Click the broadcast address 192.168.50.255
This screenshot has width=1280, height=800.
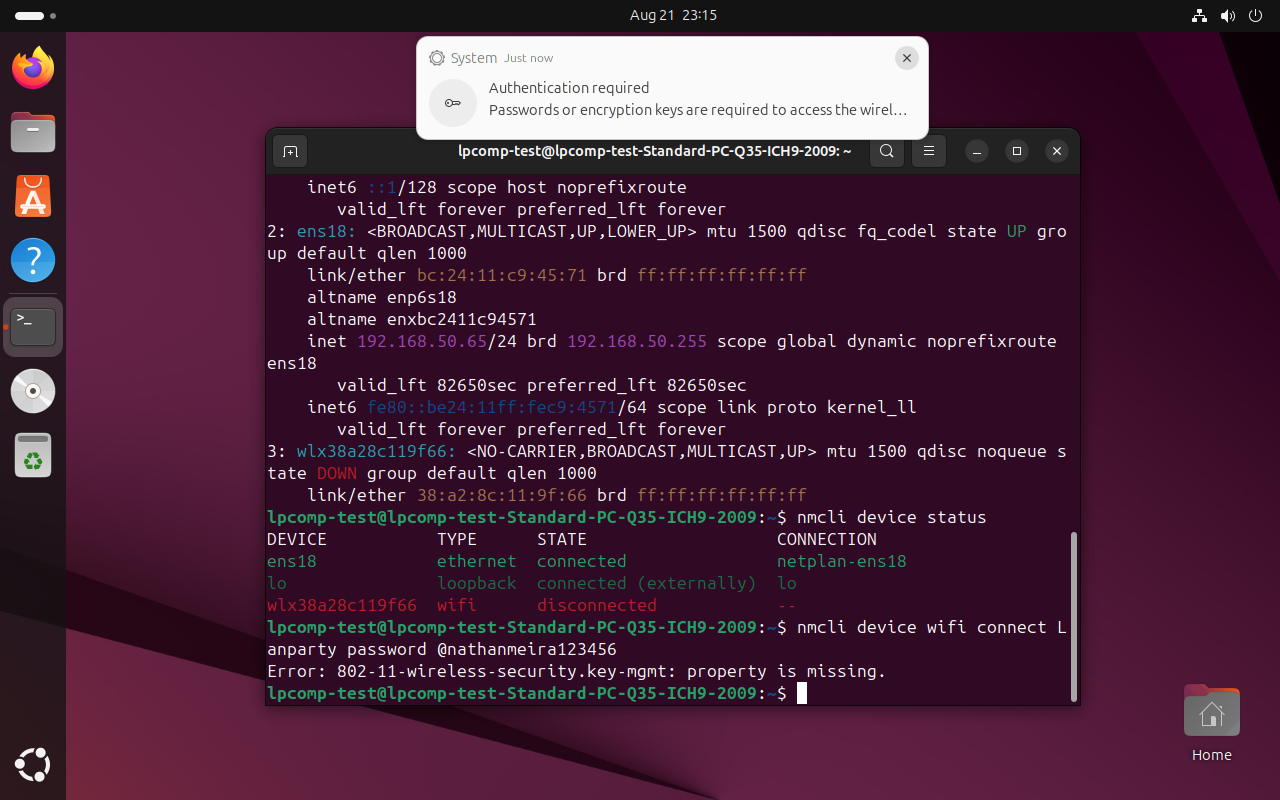pyautogui.click(x=636, y=341)
